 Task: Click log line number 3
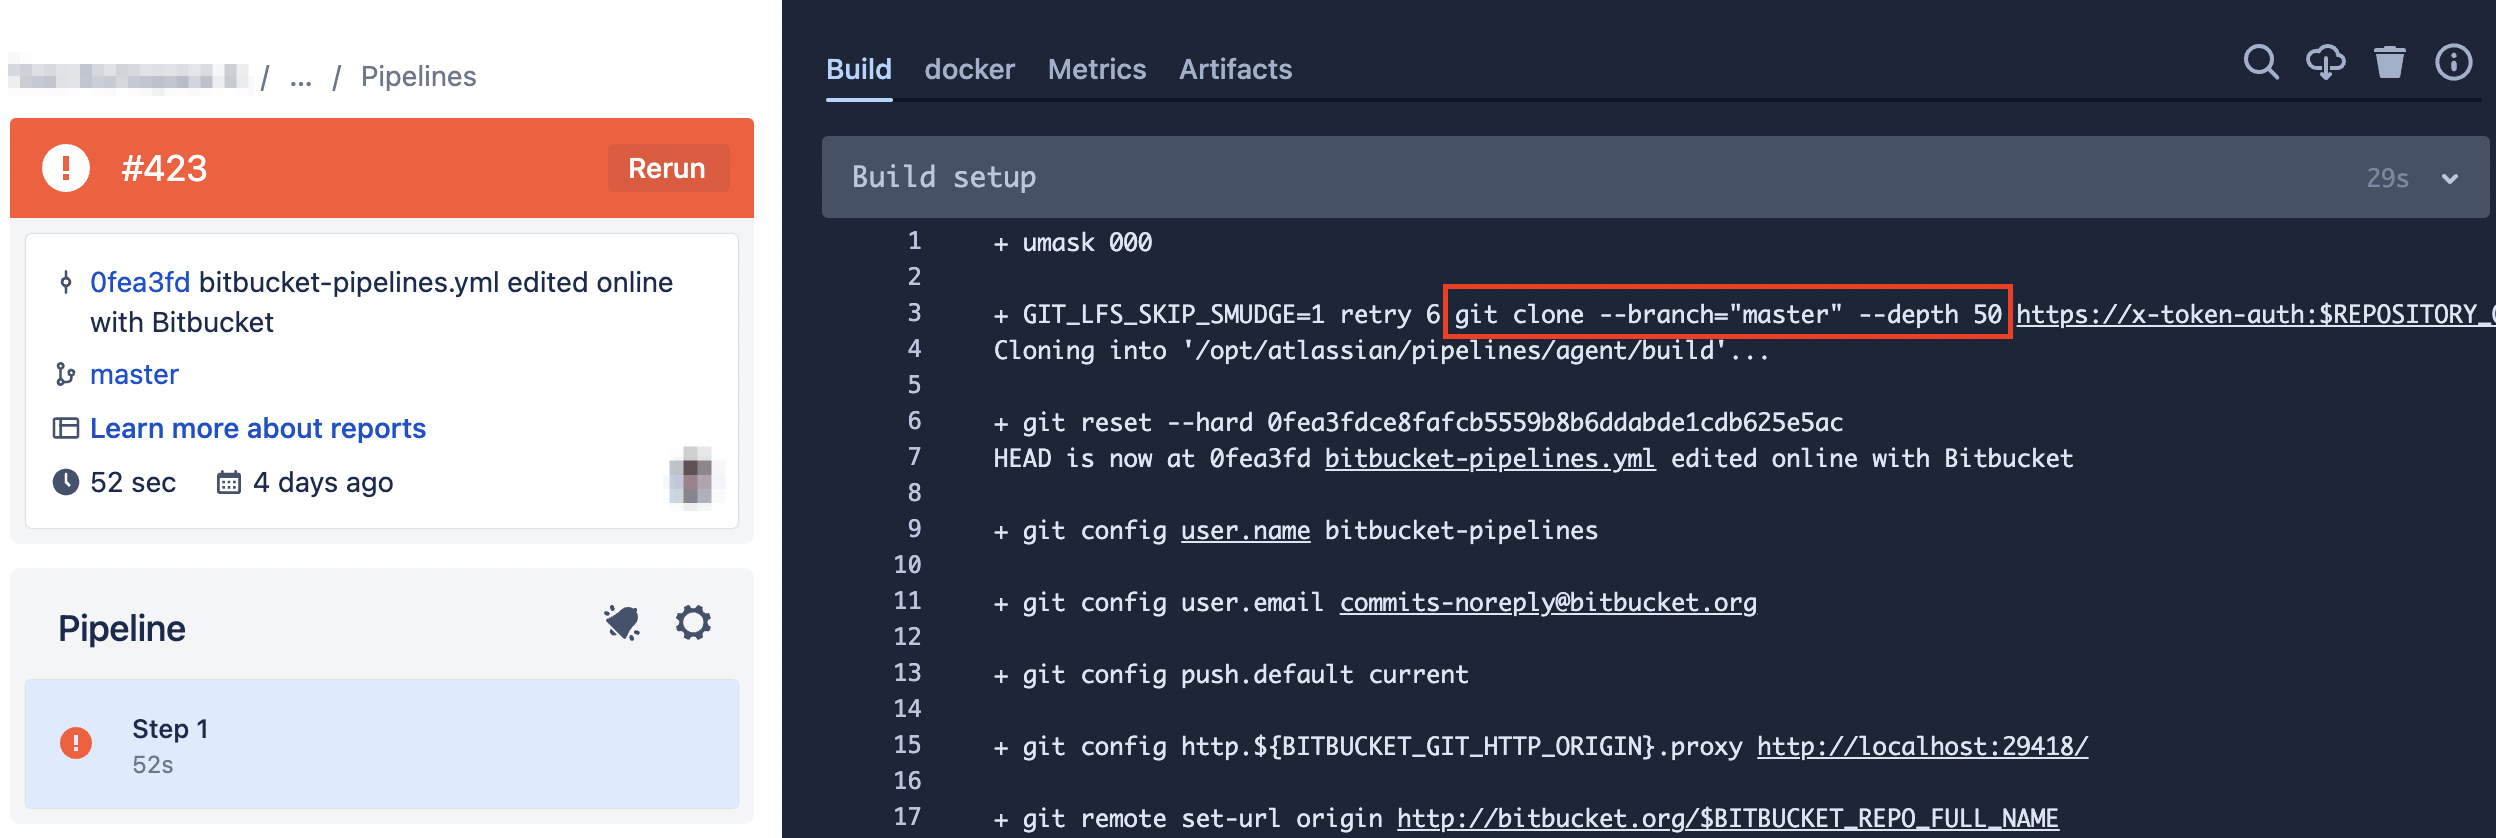[x=914, y=313]
